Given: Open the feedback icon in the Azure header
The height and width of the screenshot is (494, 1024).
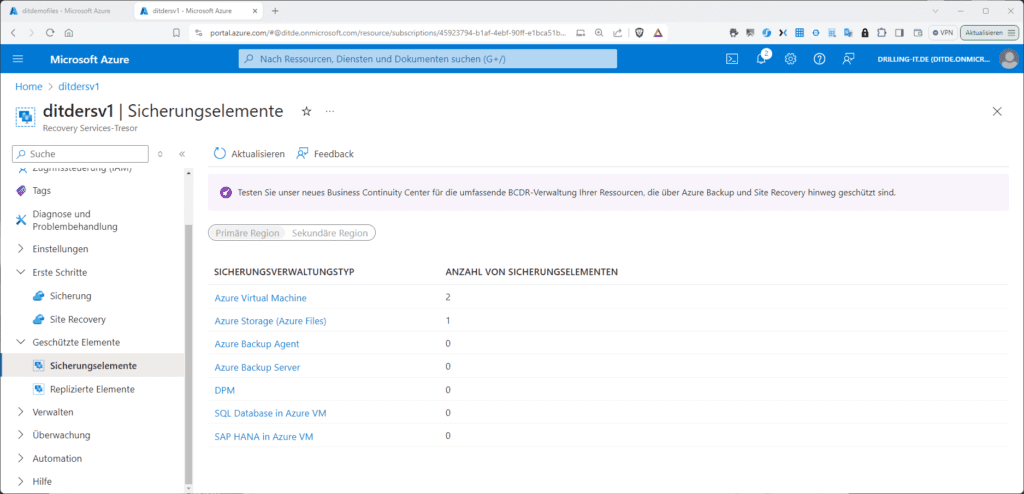Looking at the screenshot, I should tap(848, 59).
